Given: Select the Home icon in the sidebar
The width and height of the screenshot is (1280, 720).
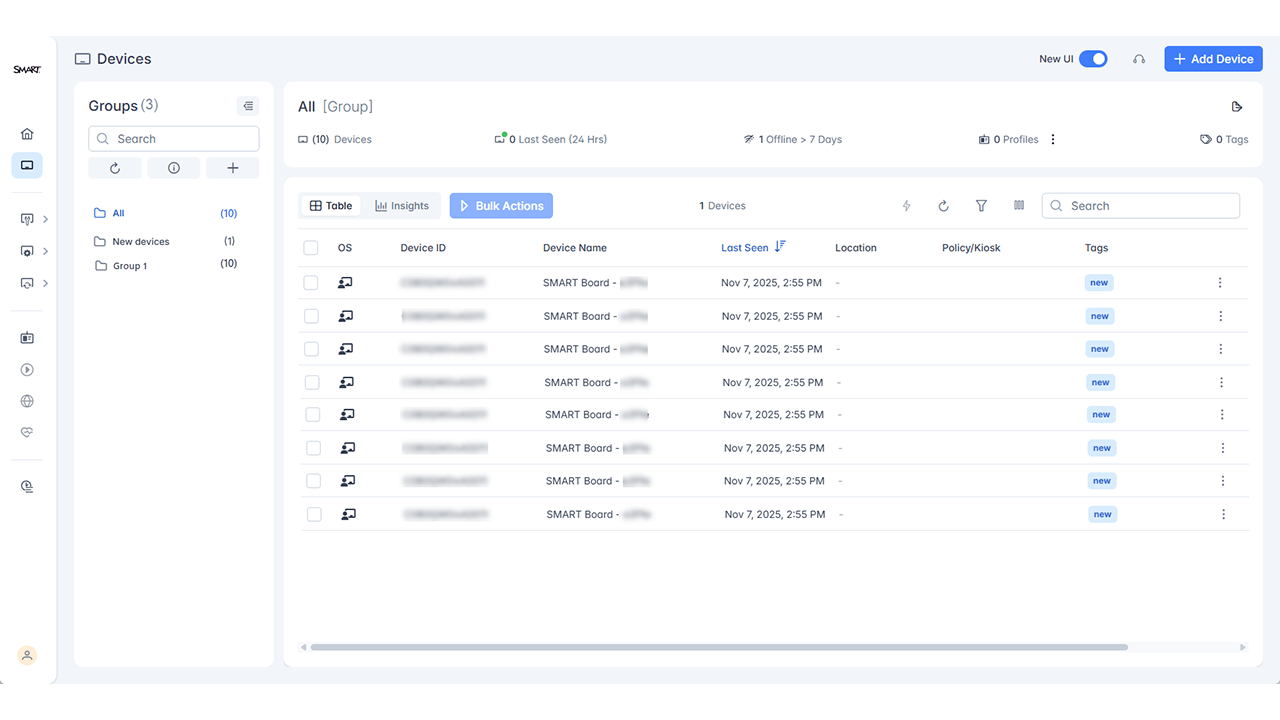Looking at the screenshot, I should coord(26,132).
